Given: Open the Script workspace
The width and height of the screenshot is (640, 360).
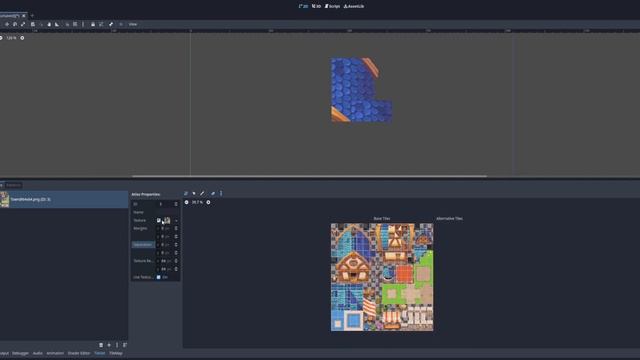Looking at the screenshot, I should tap(332, 6).
